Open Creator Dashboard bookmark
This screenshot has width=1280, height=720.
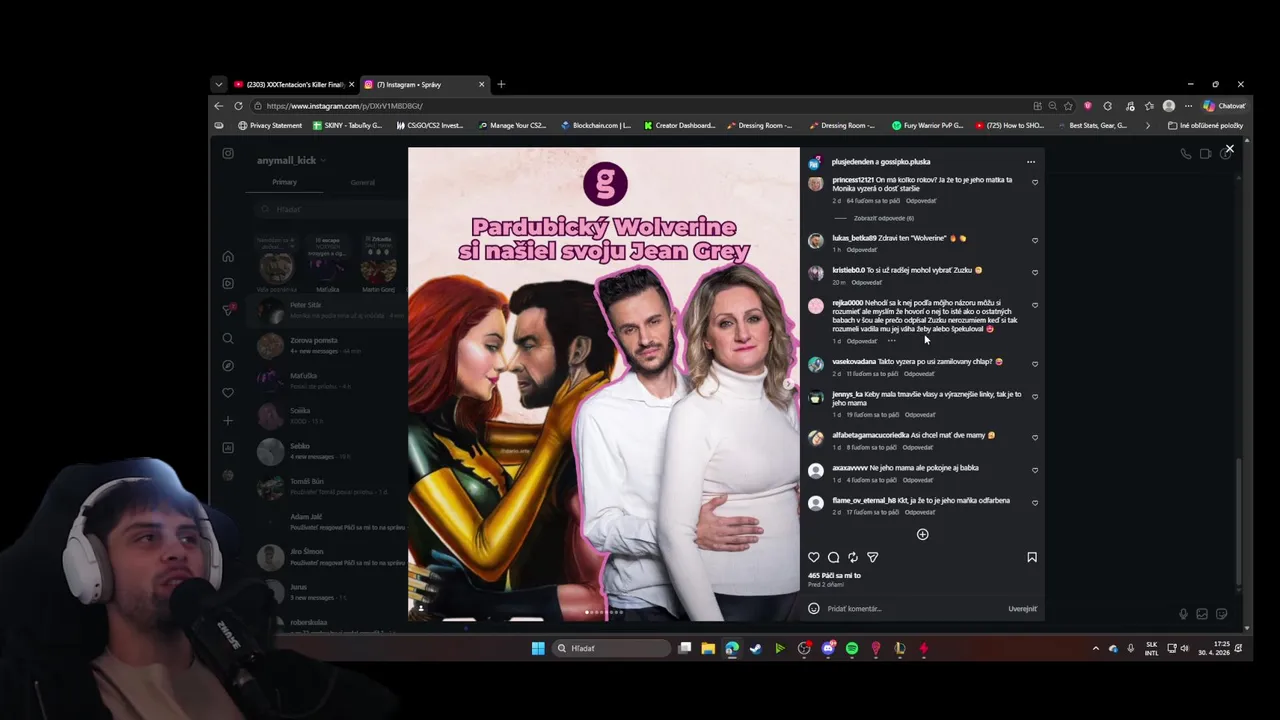click(679, 125)
